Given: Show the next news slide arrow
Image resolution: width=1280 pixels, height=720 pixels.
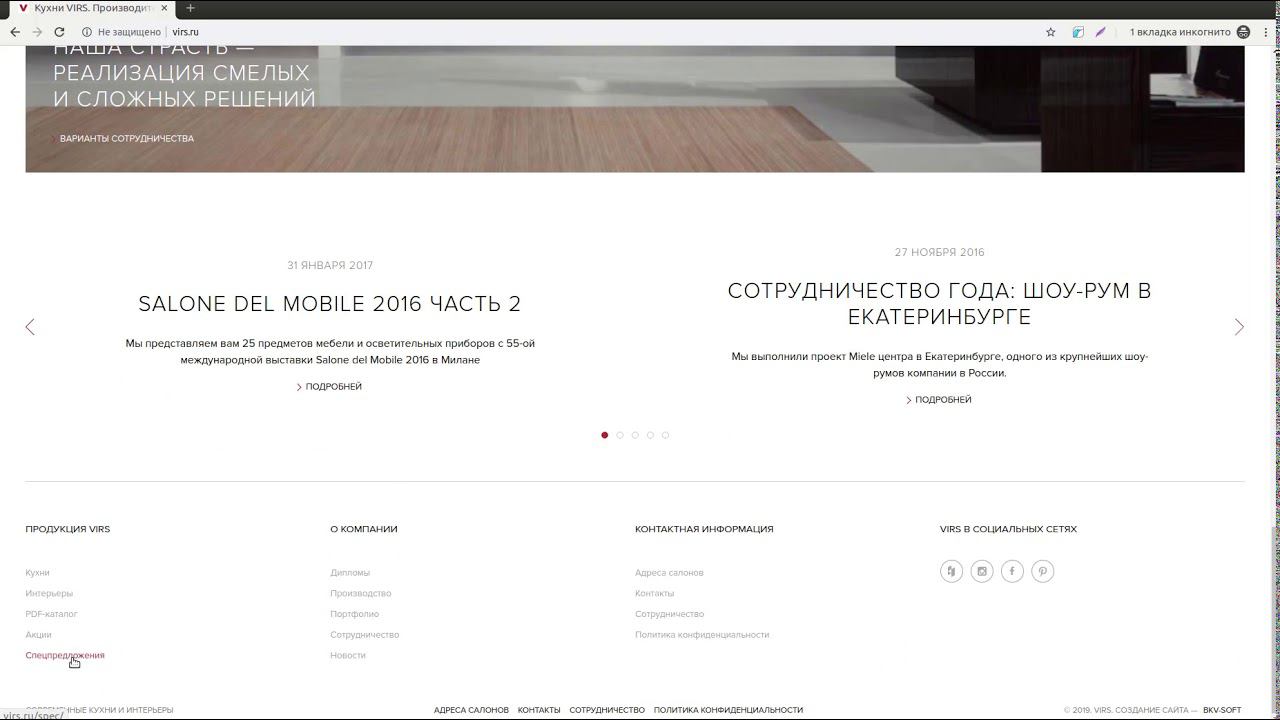Looking at the screenshot, I should pos(1239,327).
